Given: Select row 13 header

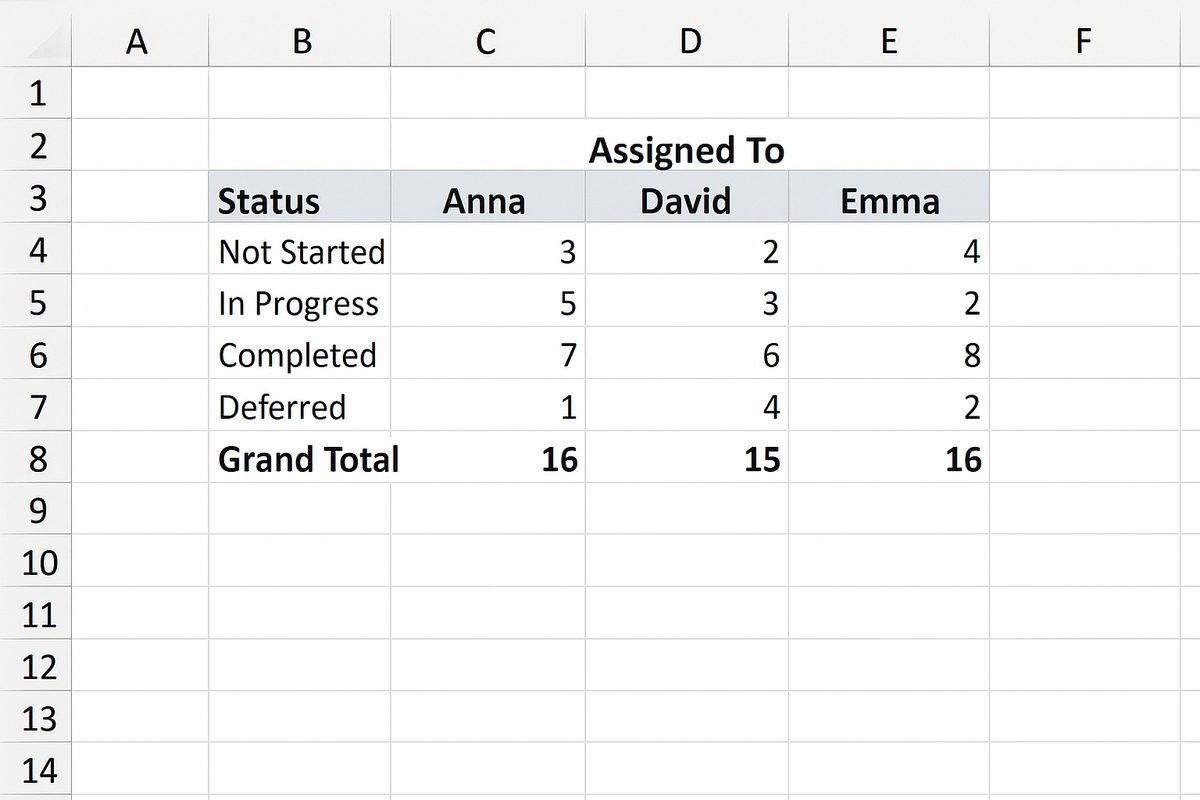Looking at the screenshot, I should pyautogui.click(x=36, y=717).
